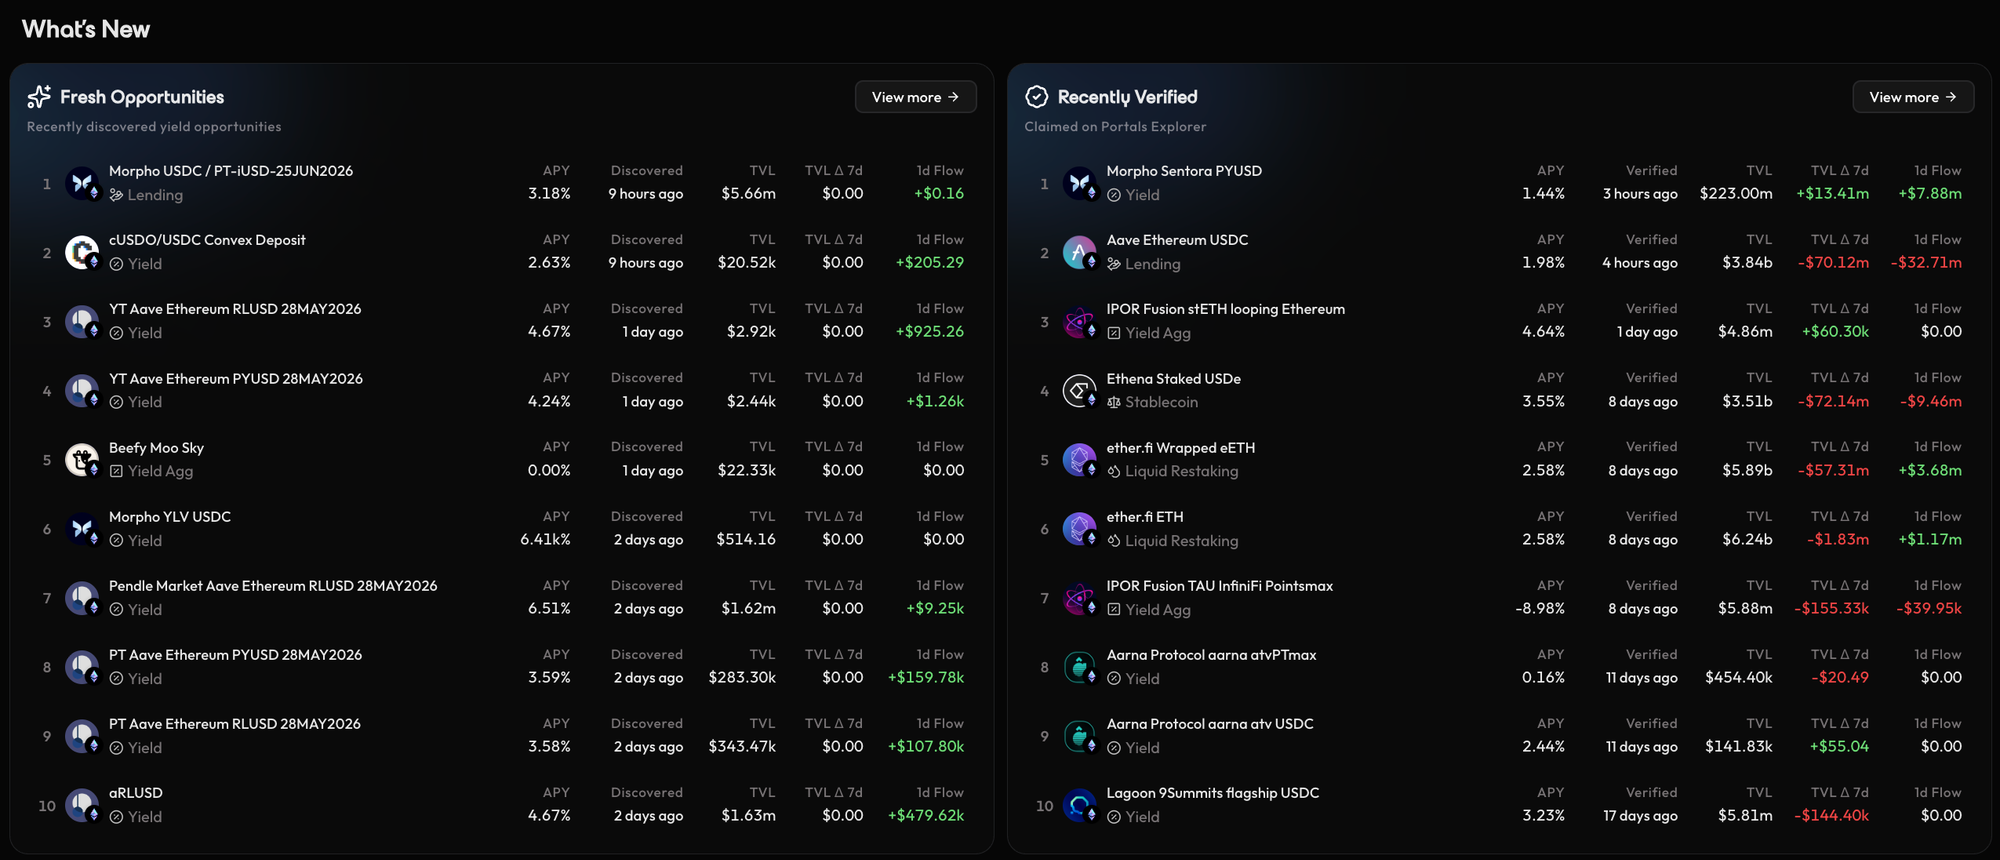Open Aarna Protocol aarna atvPTmax entry
The image size is (2000, 860).
pos(1211,655)
